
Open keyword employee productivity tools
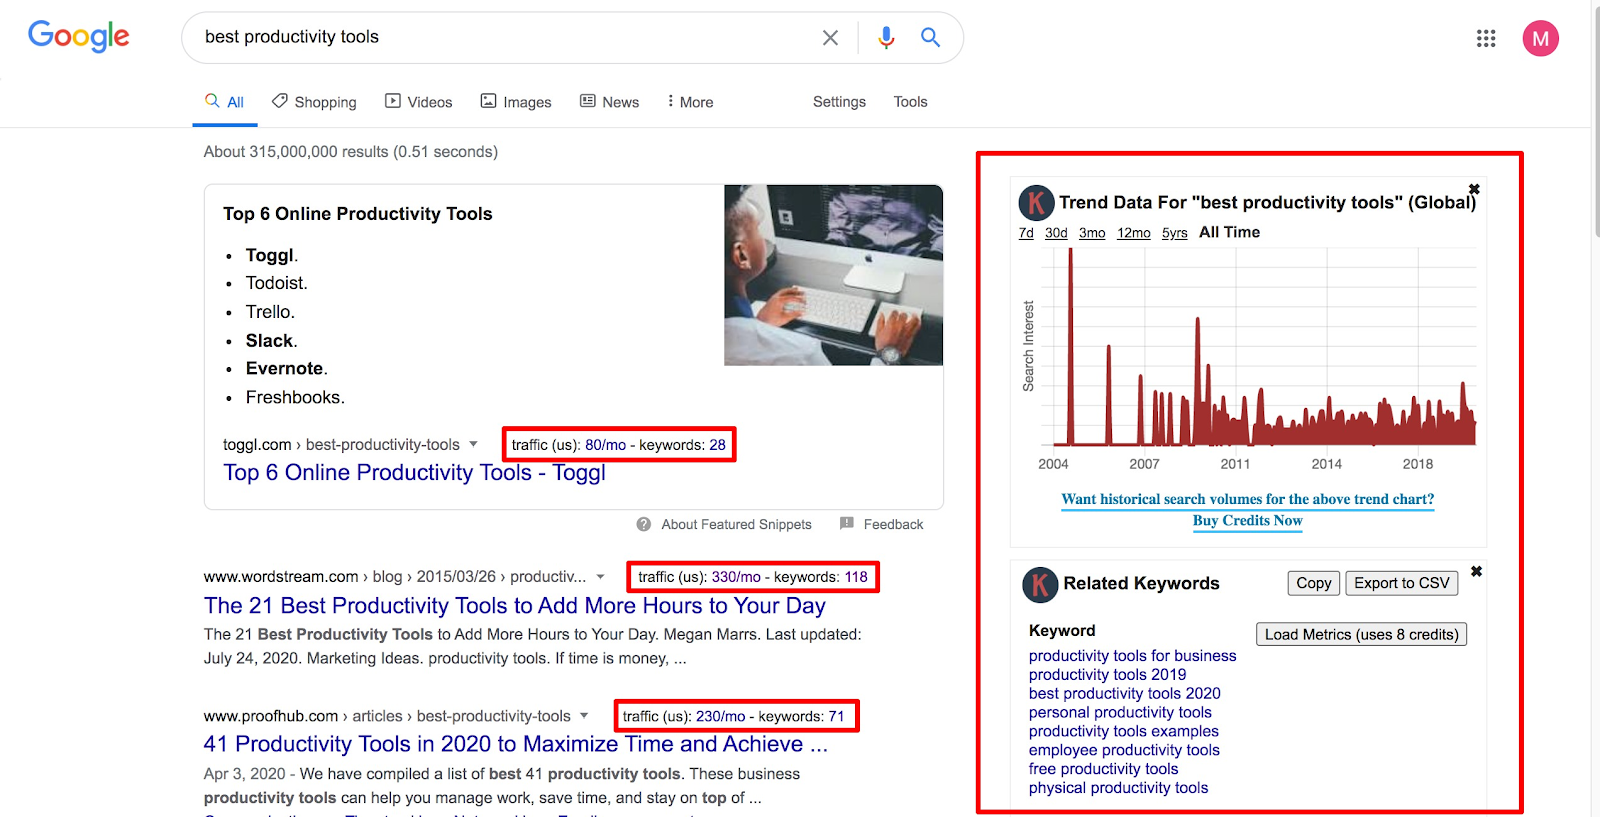pyautogui.click(x=1124, y=750)
